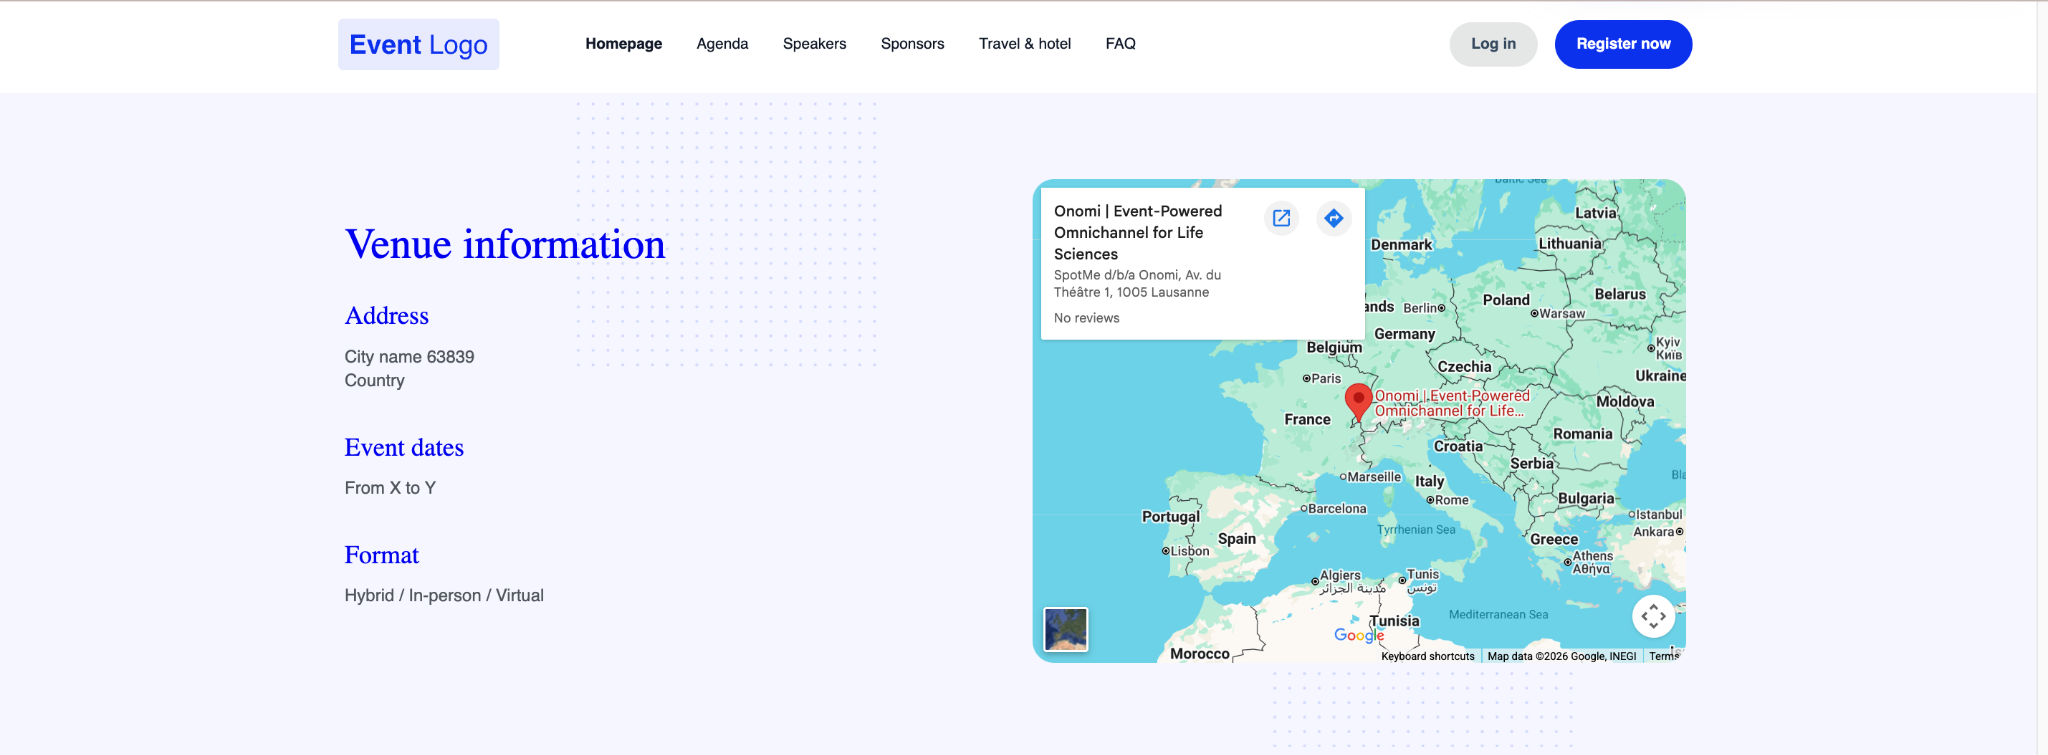Click the Register now button

[x=1624, y=44]
